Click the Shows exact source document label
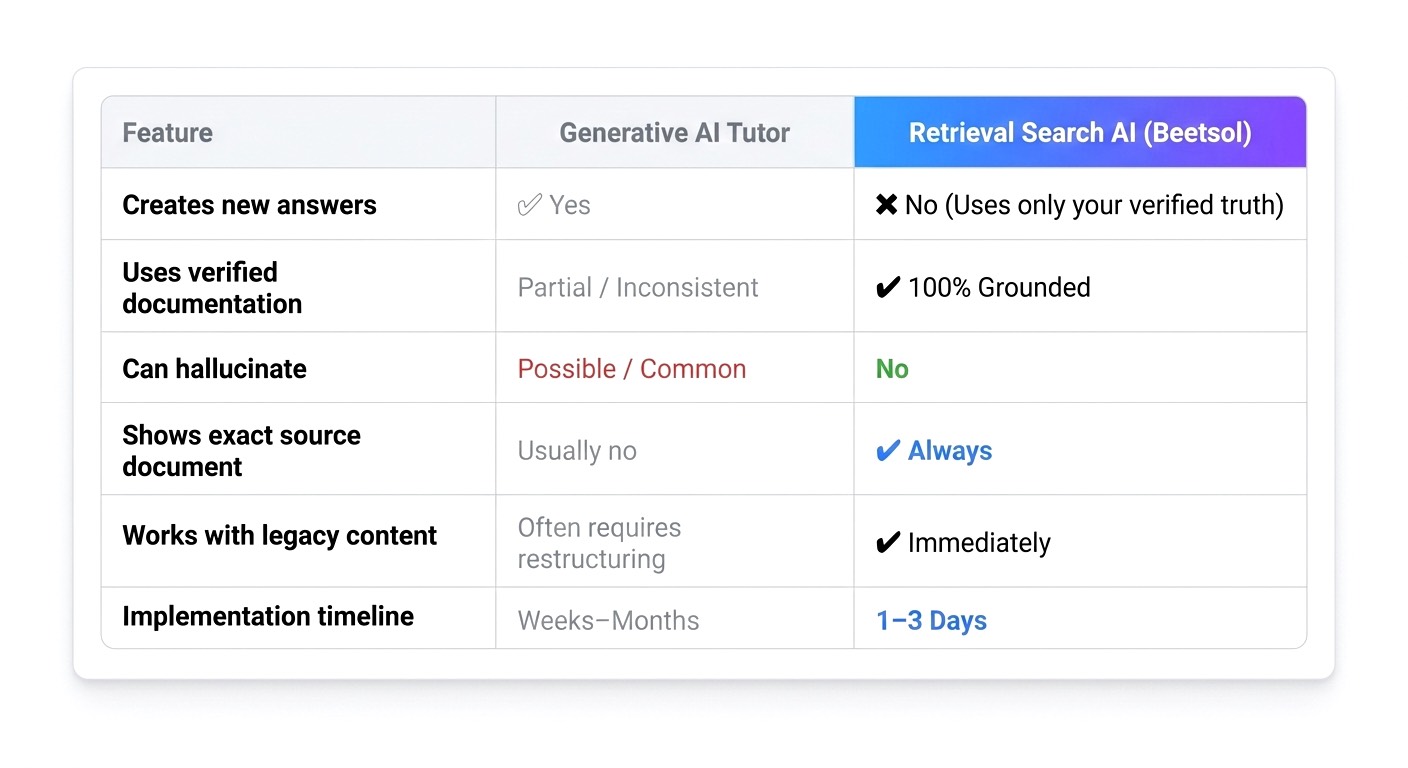 pos(241,451)
